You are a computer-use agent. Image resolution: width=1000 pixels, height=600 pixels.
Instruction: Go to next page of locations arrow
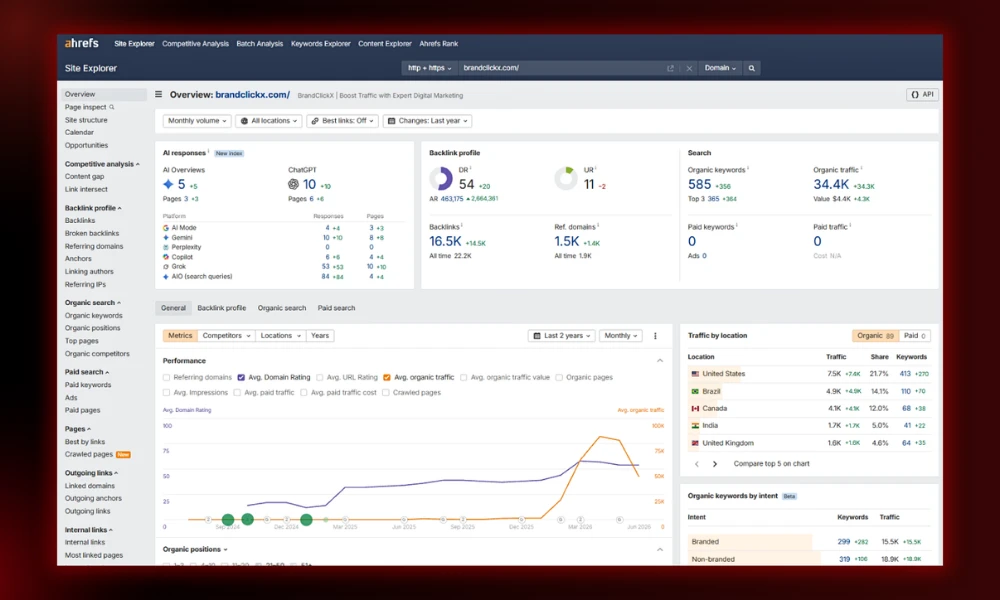715,464
